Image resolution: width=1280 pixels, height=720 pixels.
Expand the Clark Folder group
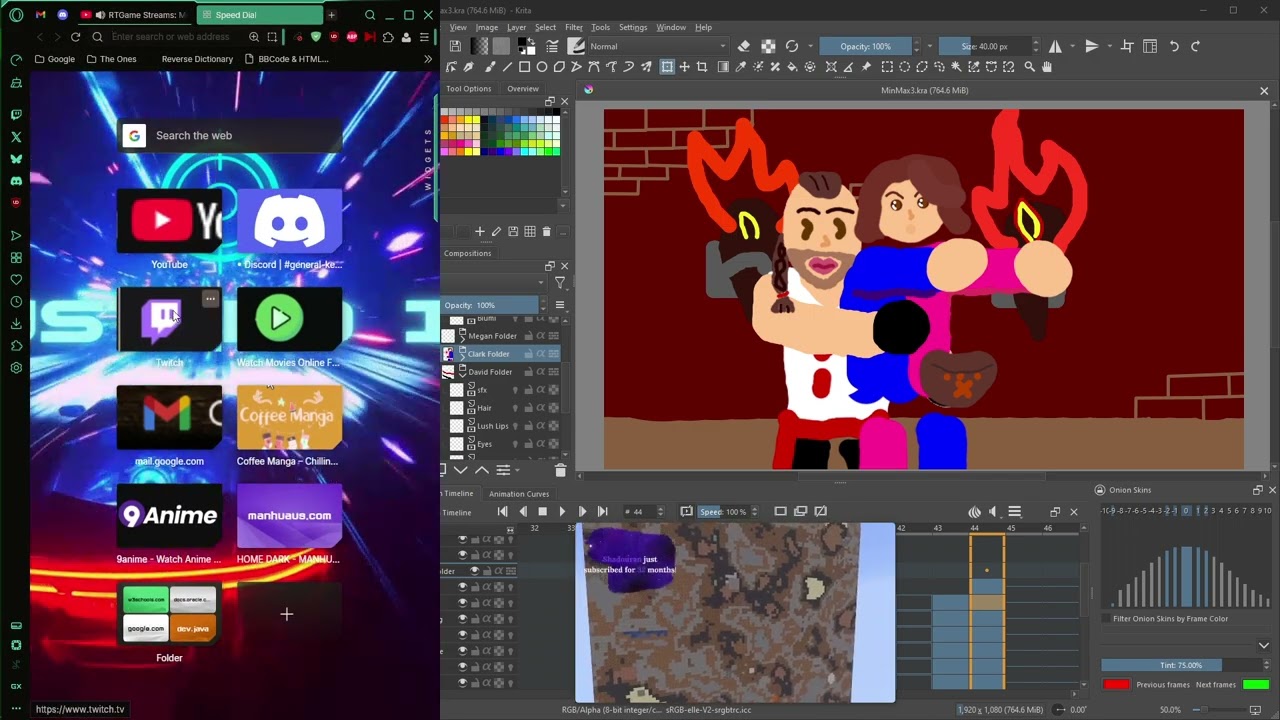pos(462,358)
